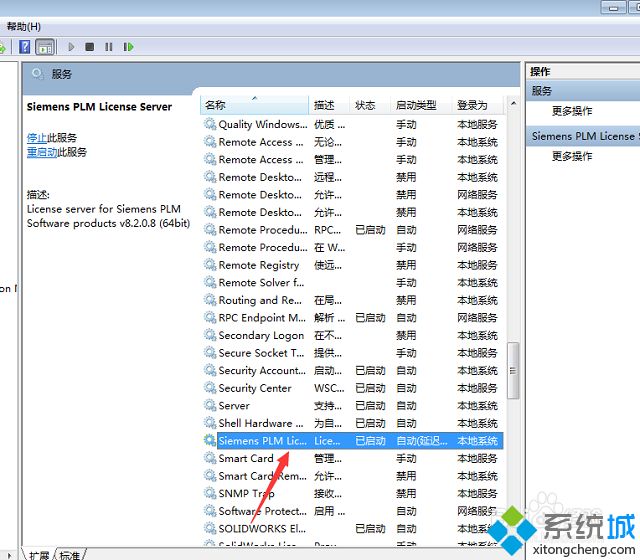The image size is (640, 560).
Task: Click the Pause Service icon
Action: point(108,47)
